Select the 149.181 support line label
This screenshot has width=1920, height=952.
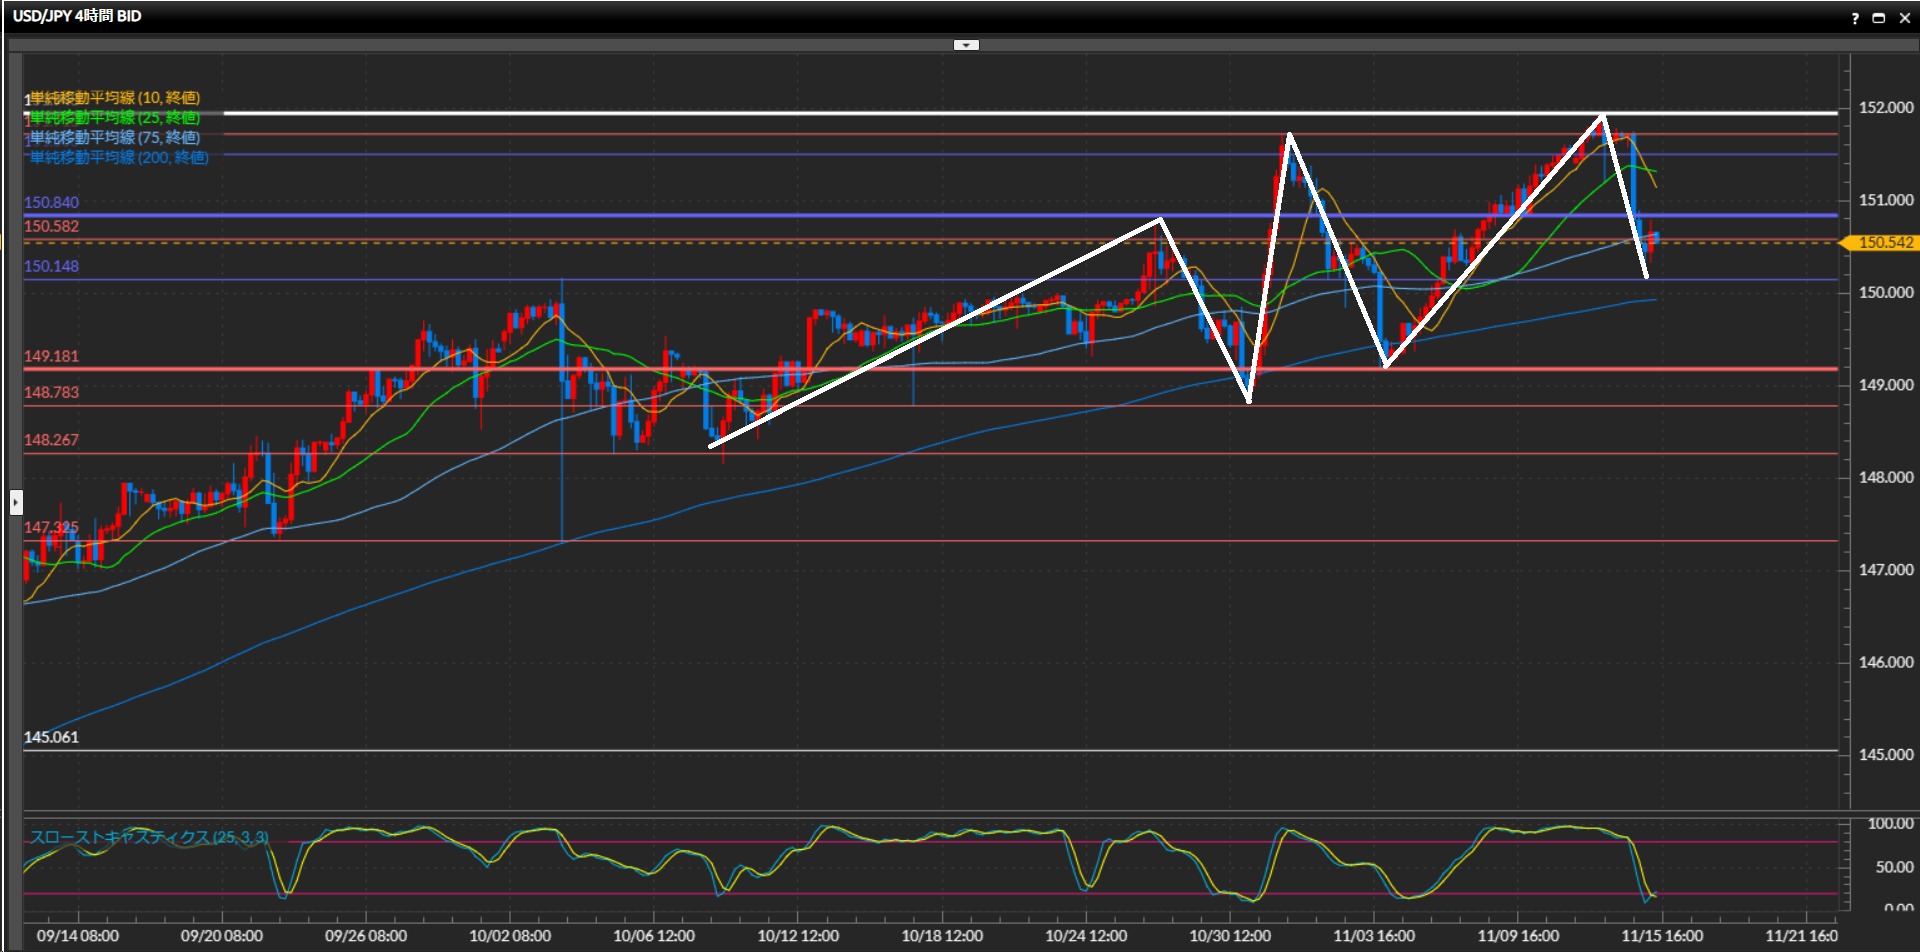[51, 357]
